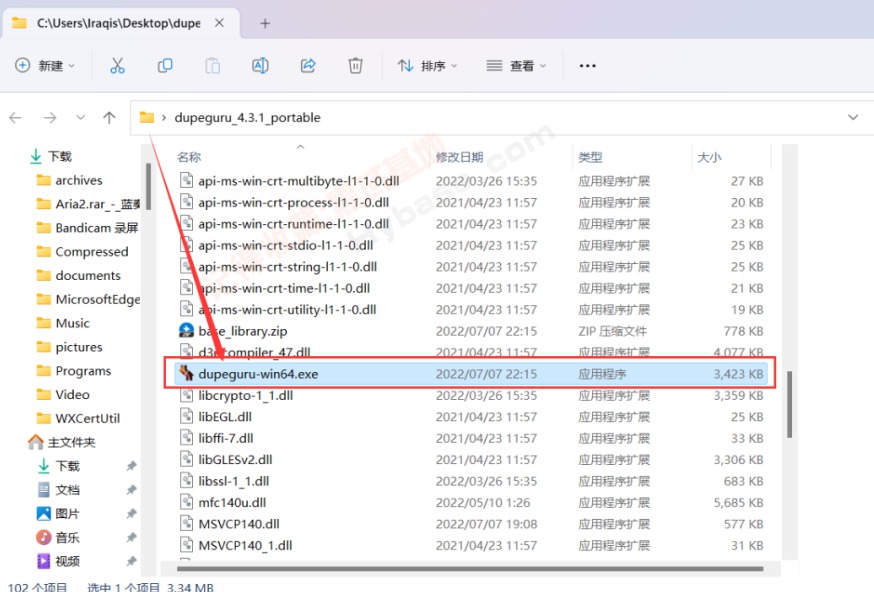
Task: Open the 下载 folder at sidebar top
Action: [x=51, y=156]
